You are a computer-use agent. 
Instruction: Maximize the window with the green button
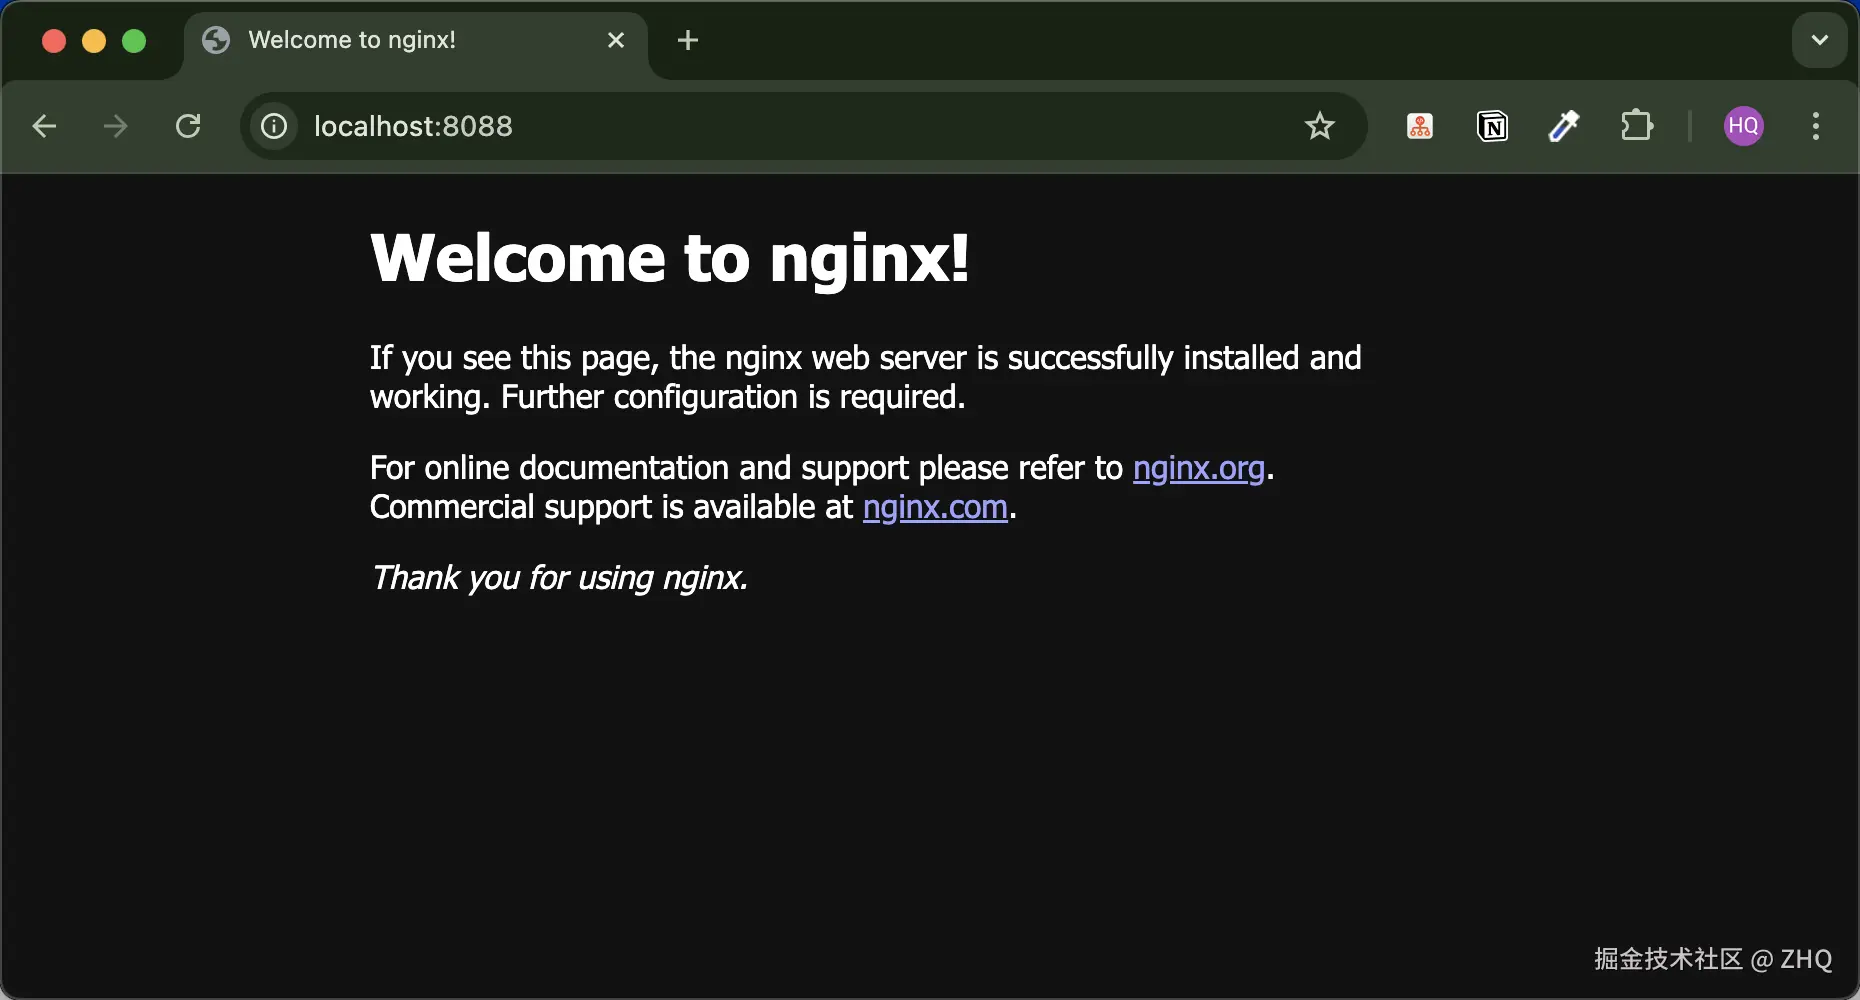134,40
